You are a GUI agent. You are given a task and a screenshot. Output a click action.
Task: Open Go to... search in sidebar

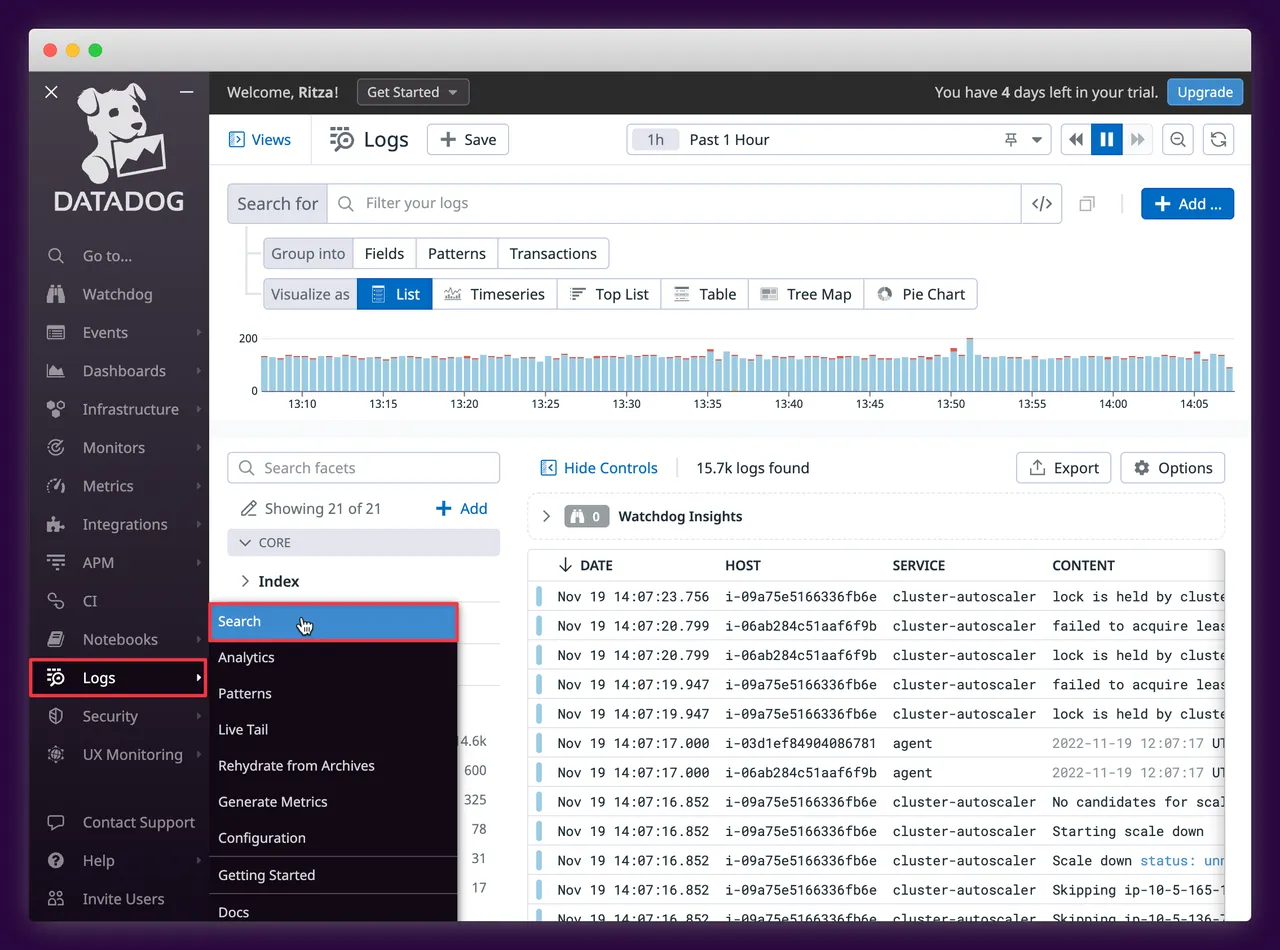pos(107,256)
